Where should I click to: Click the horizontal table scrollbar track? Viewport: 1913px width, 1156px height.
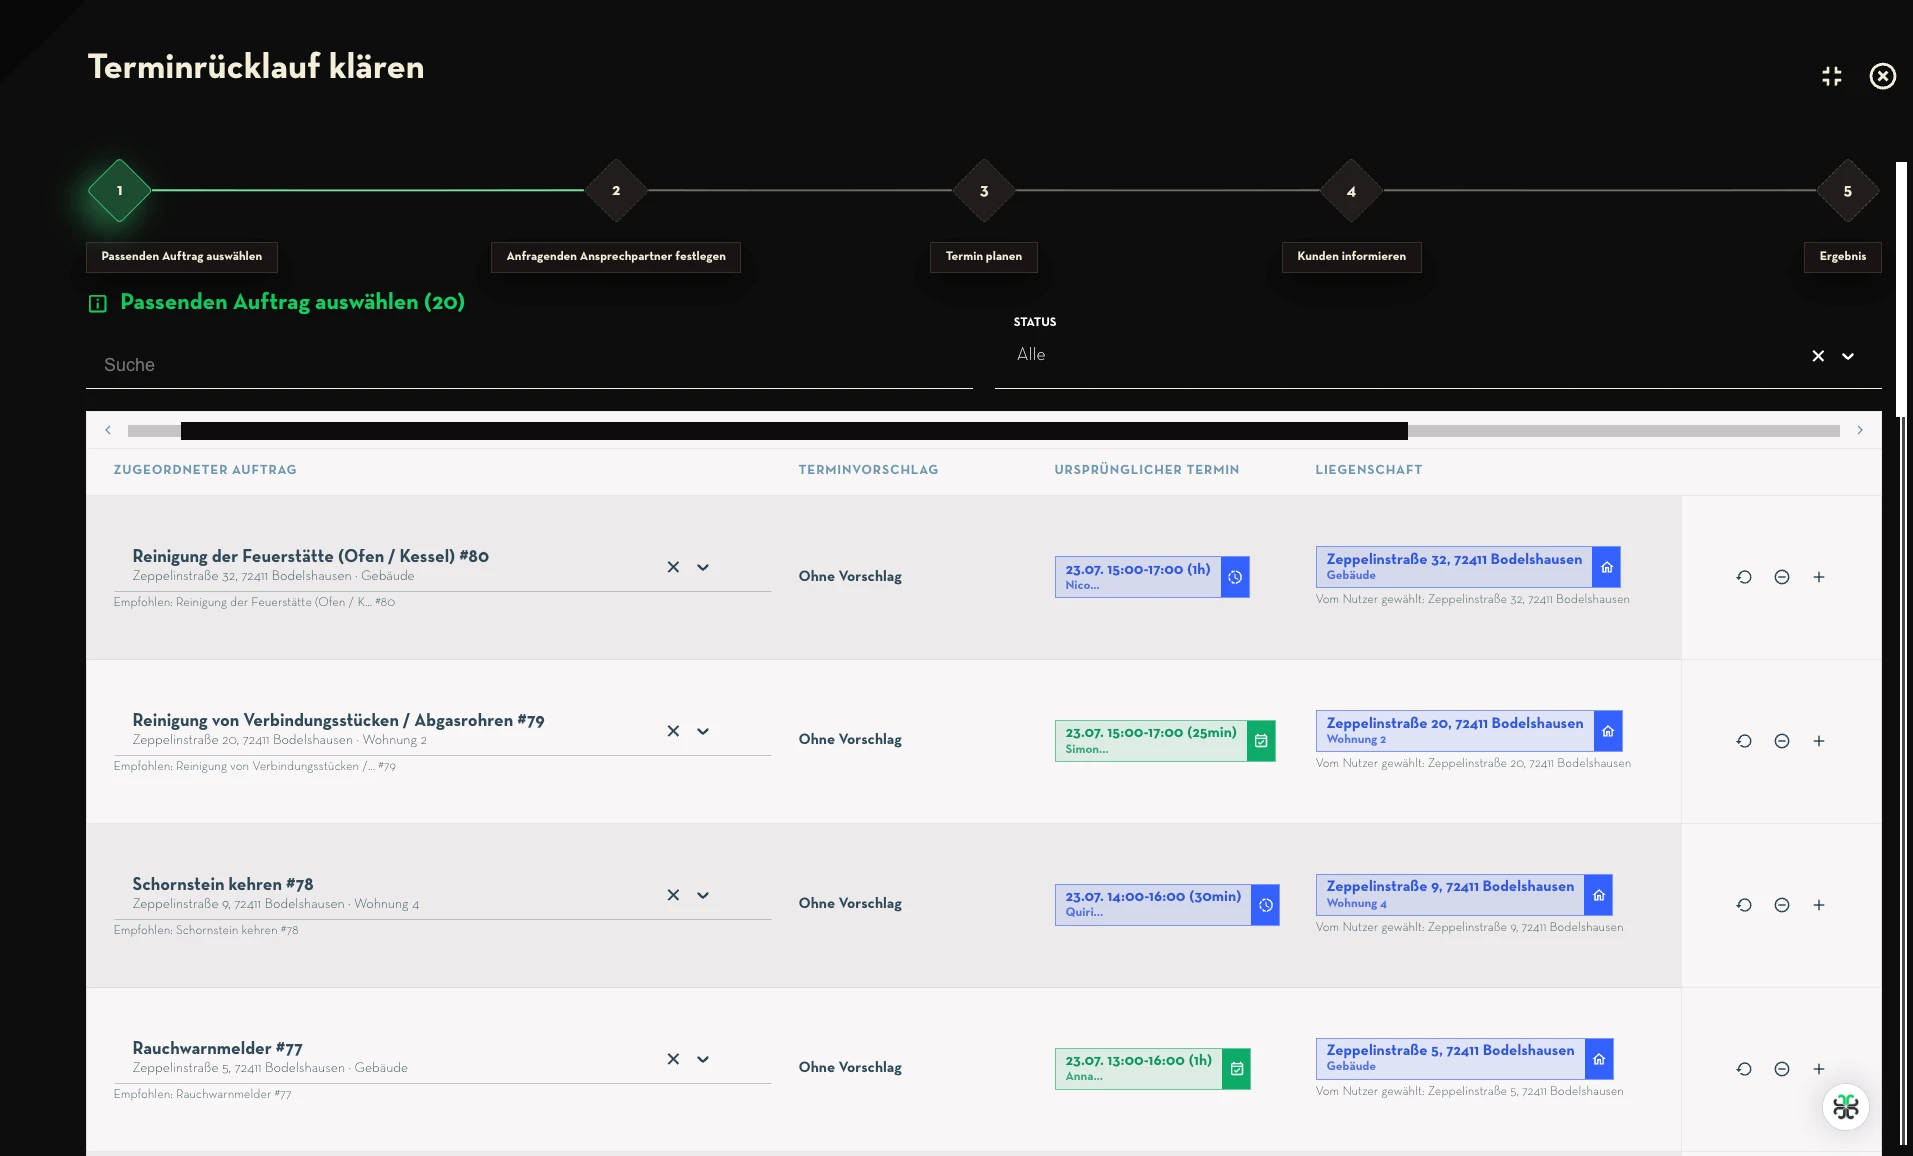tap(983, 431)
